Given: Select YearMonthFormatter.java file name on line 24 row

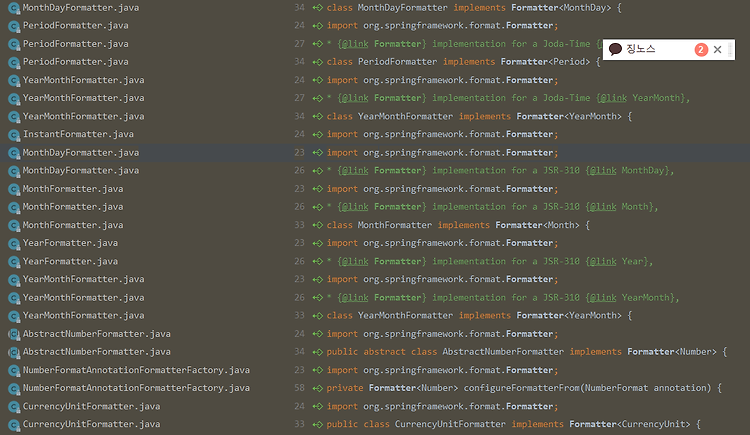Looking at the screenshot, I should (83, 80).
